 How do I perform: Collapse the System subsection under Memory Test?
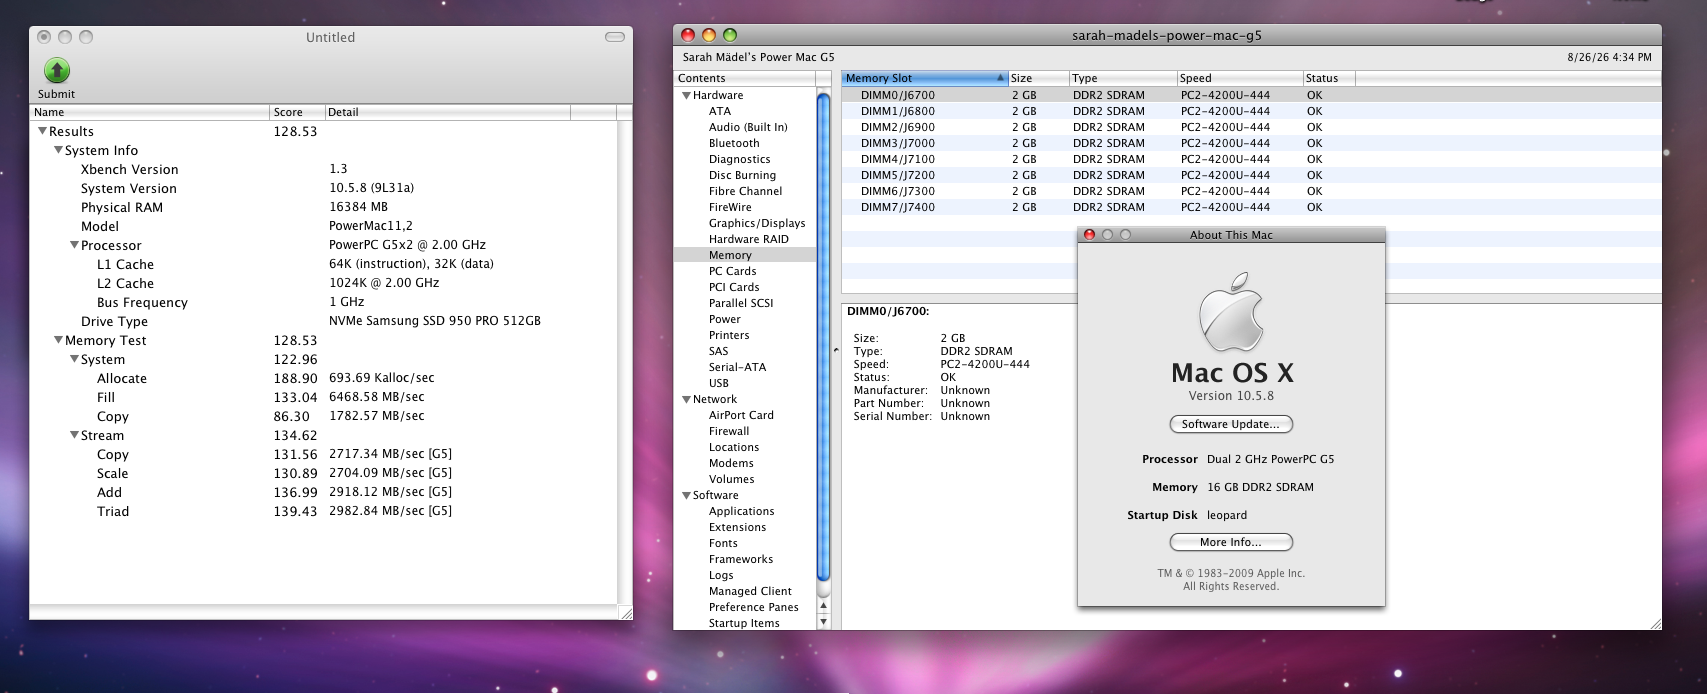point(74,359)
